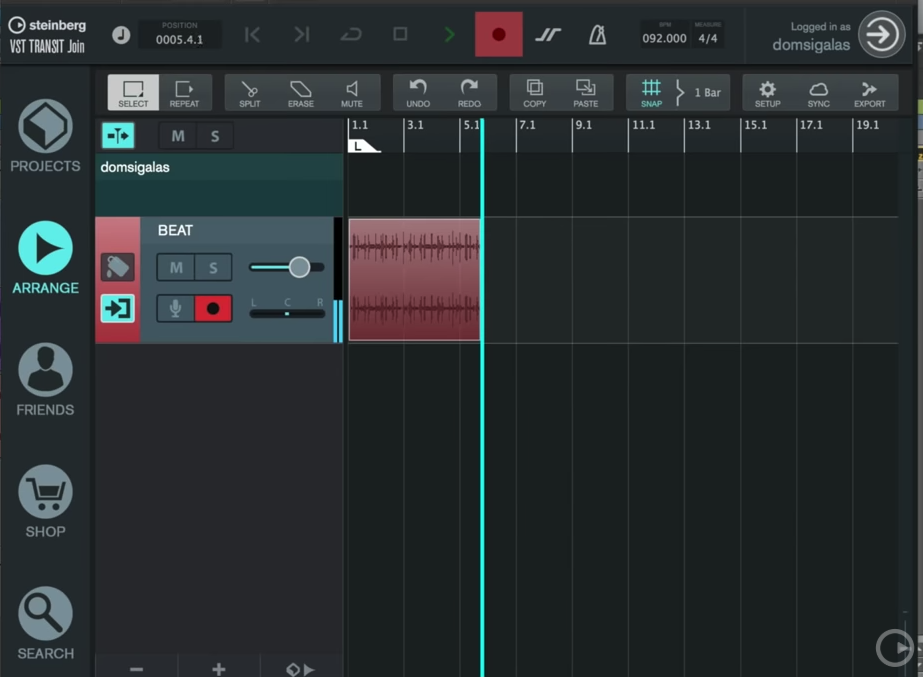Undo the last action
This screenshot has height=677, width=923.
coord(418,92)
